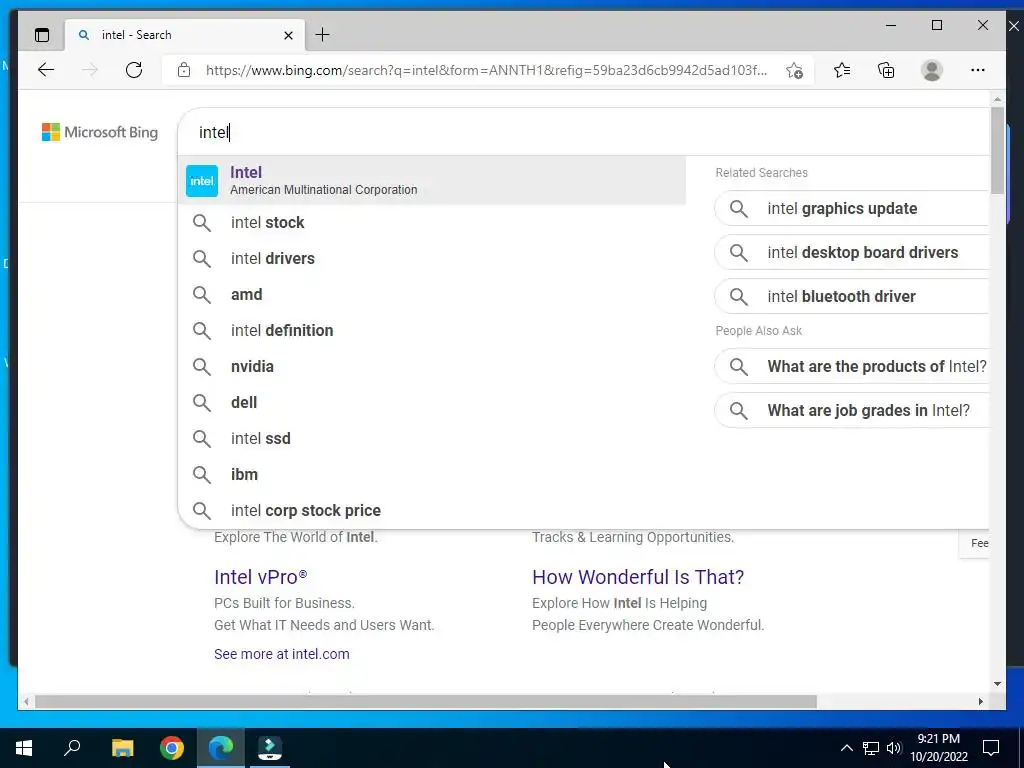Click the Microsoft Bing logo

point(100,132)
